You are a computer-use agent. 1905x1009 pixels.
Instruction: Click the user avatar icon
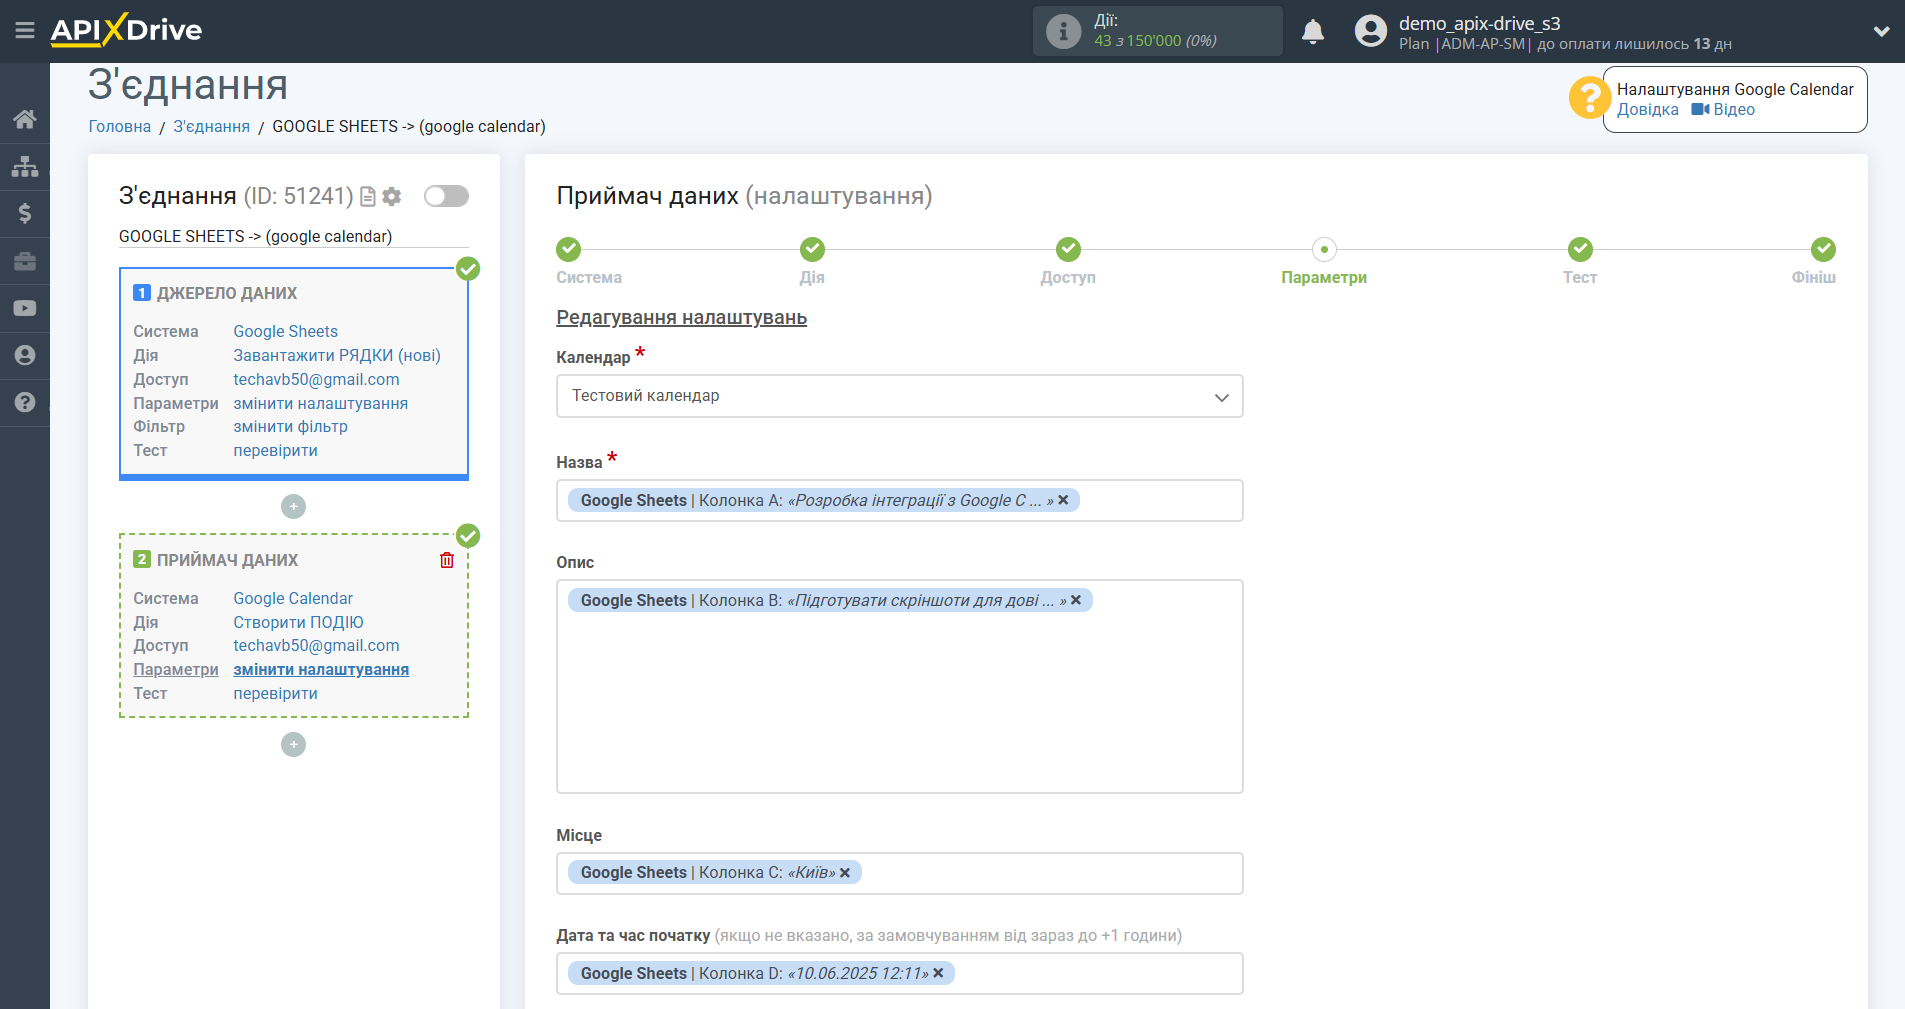click(1371, 31)
